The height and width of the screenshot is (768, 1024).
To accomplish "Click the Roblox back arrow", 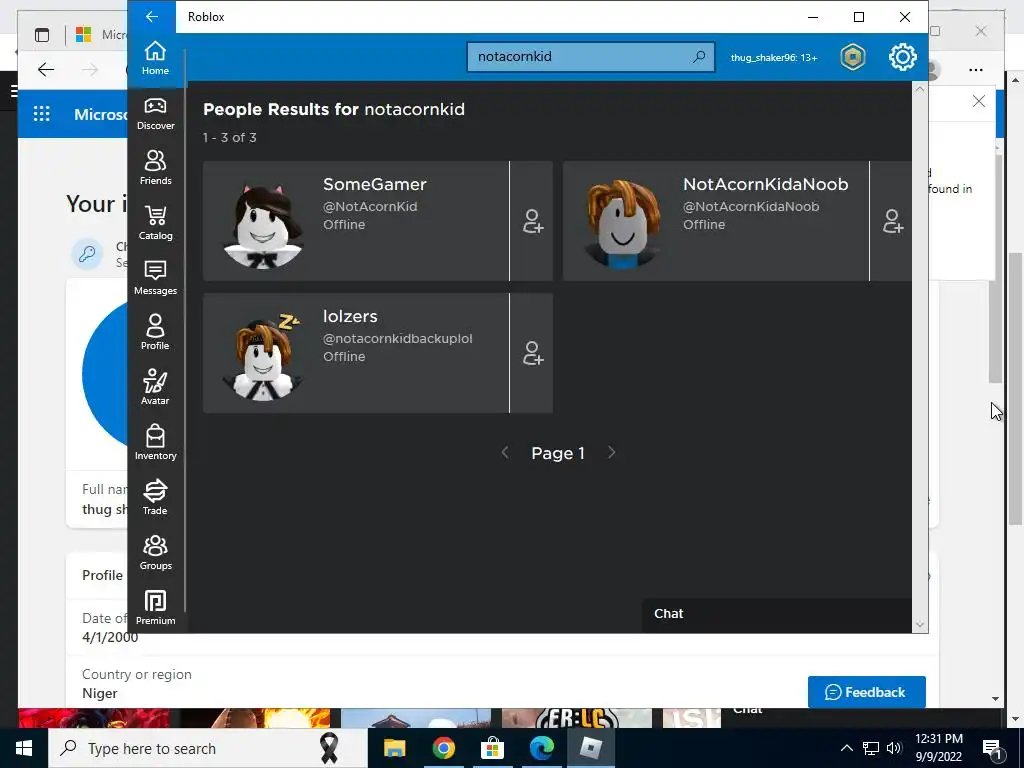I will click(x=152, y=16).
